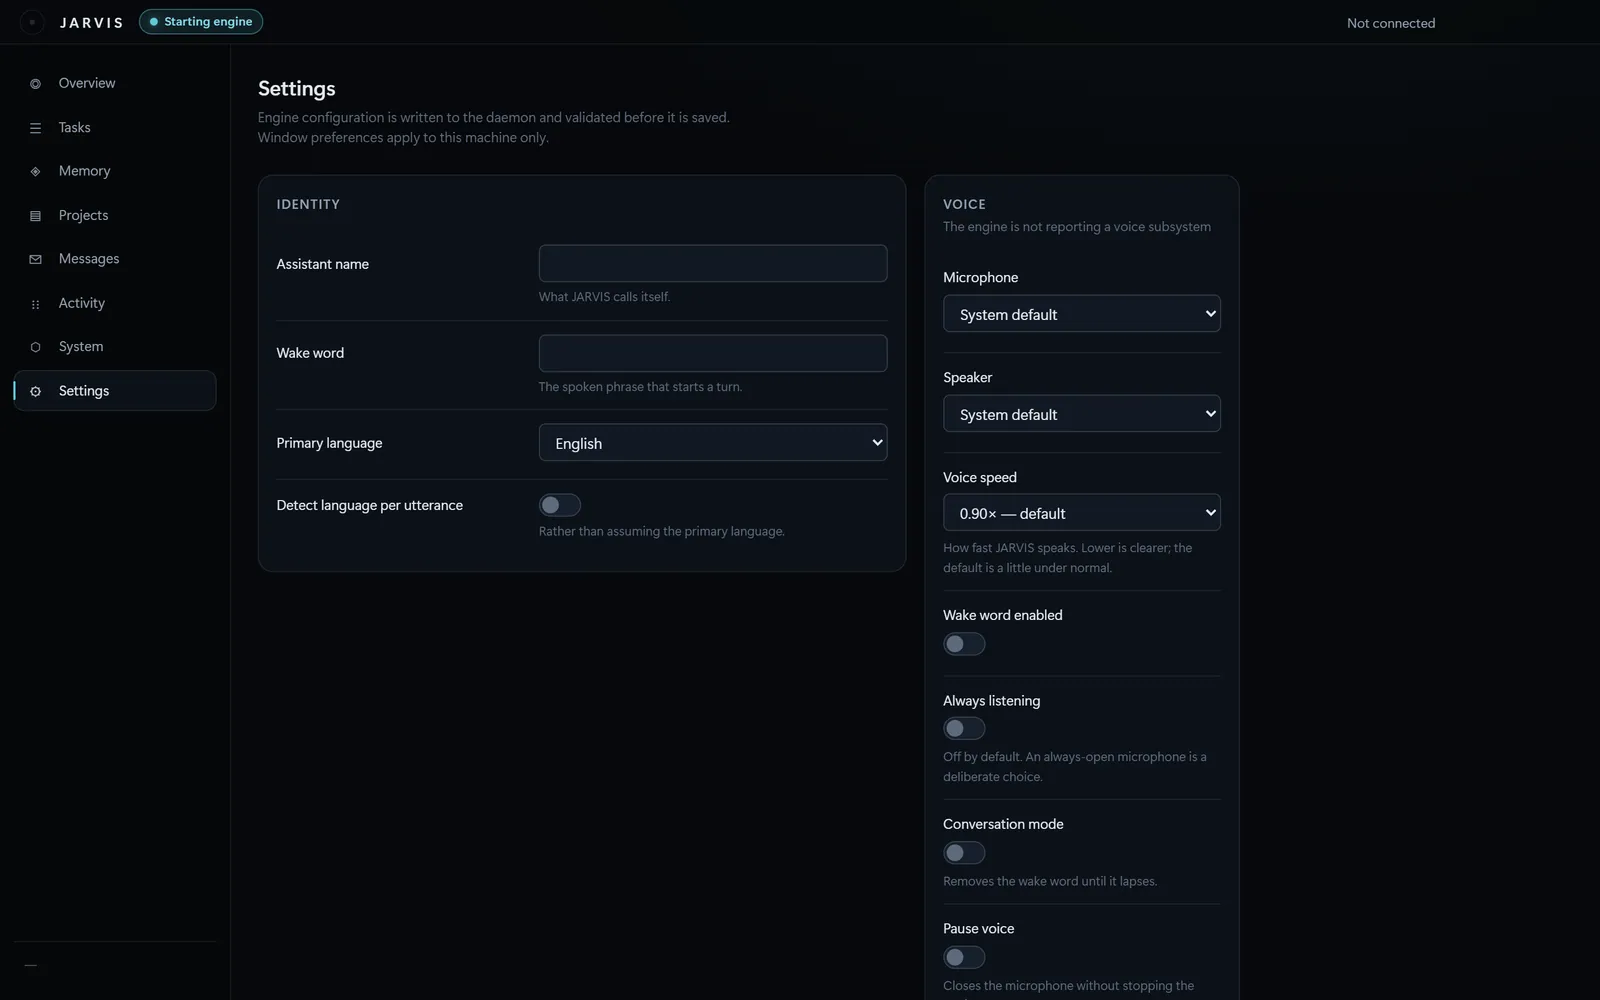This screenshot has width=1600, height=1000.
Task: Open the Settings sidebar item
Action: click(115, 391)
